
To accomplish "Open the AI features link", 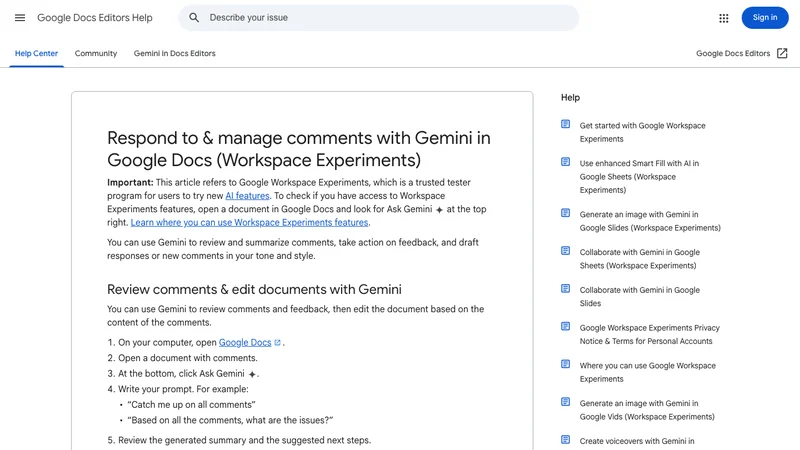I will pyautogui.click(x=247, y=196).
